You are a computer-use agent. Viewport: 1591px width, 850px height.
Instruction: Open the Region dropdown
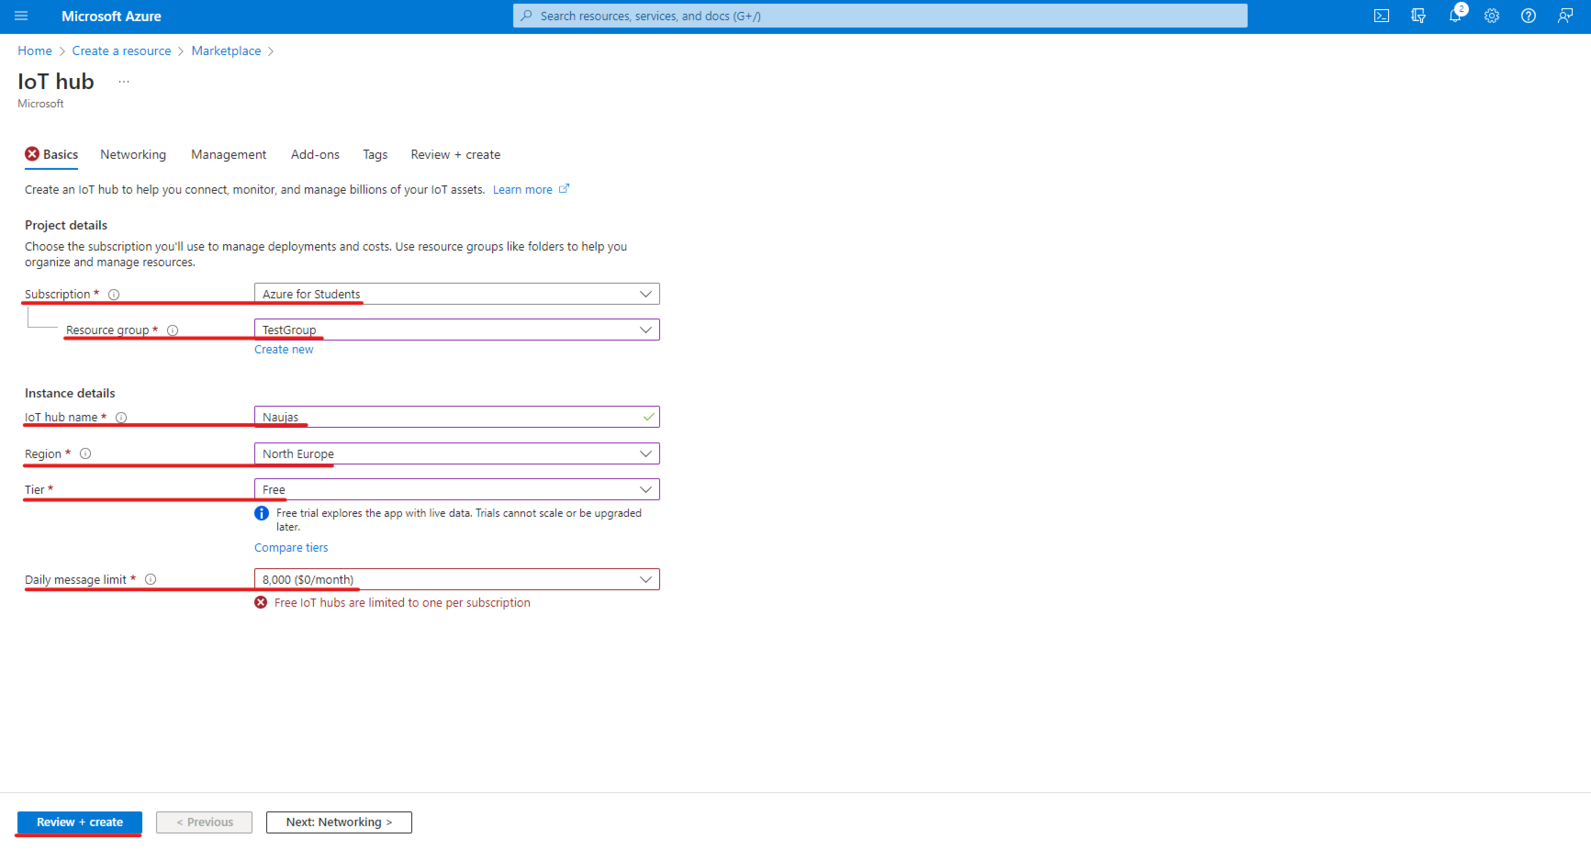(x=456, y=454)
